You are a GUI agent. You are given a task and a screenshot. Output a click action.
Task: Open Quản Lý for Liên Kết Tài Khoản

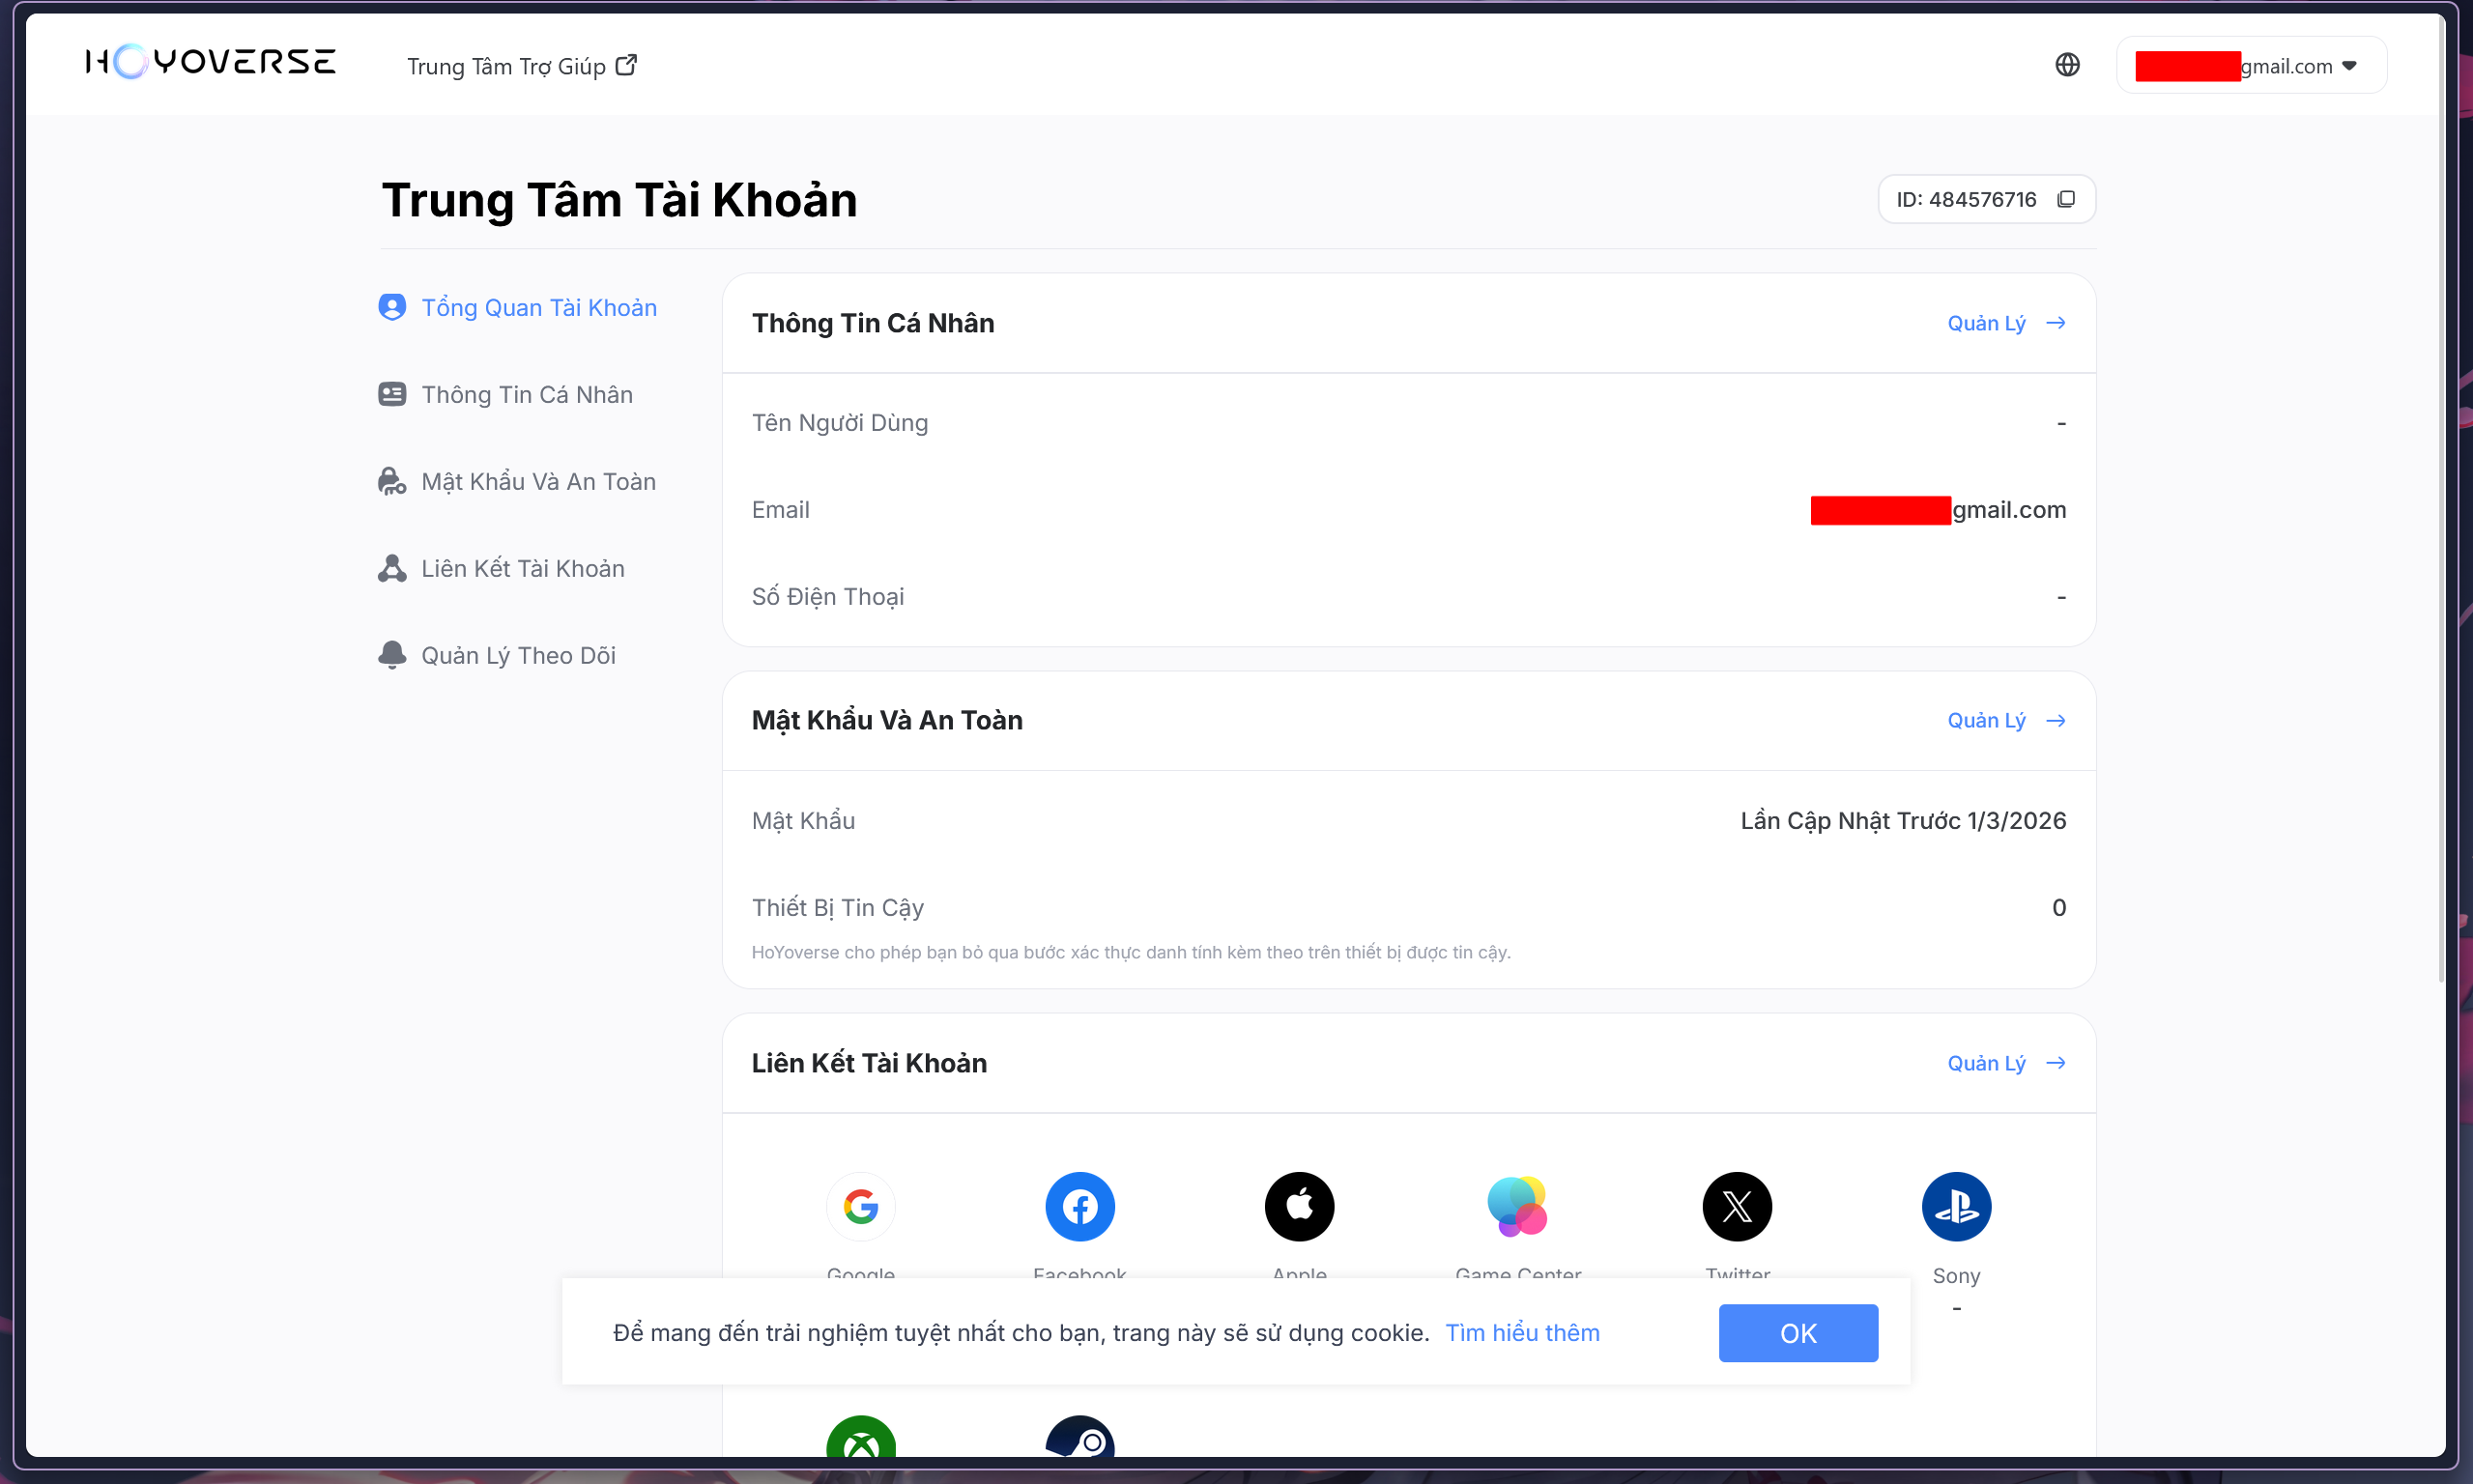(x=2005, y=1063)
